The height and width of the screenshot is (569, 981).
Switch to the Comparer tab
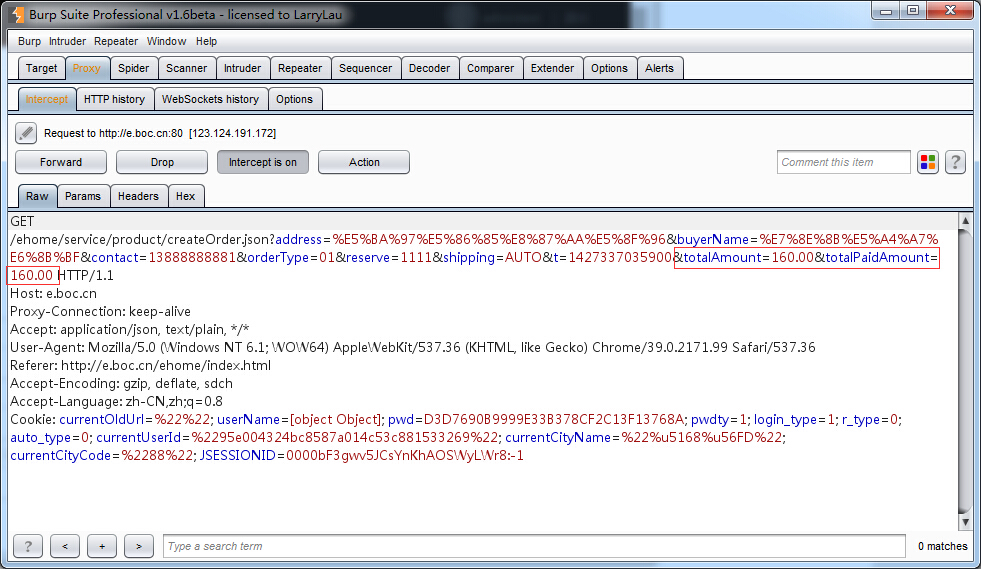(x=490, y=68)
